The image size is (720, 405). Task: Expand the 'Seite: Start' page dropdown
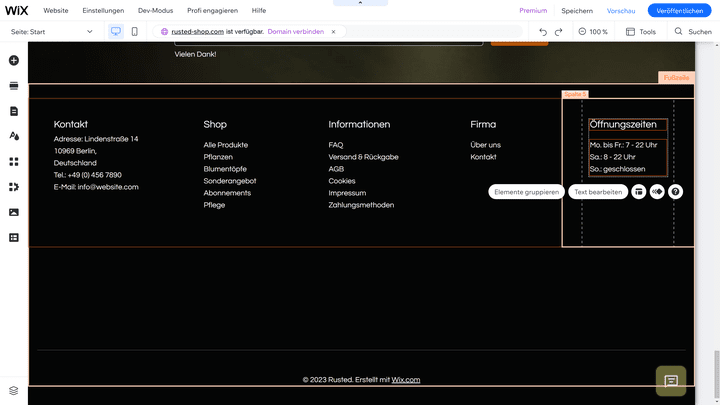click(50, 32)
